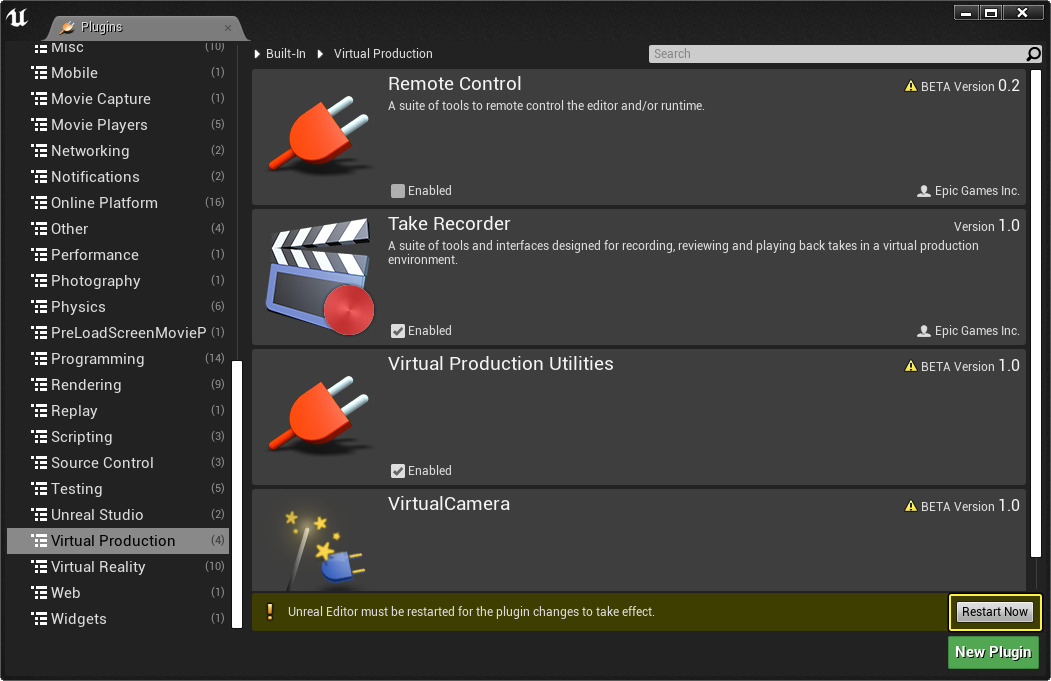Navigate to Built-In via the breadcrumb
Viewport: 1051px width, 681px height.
tap(287, 53)
